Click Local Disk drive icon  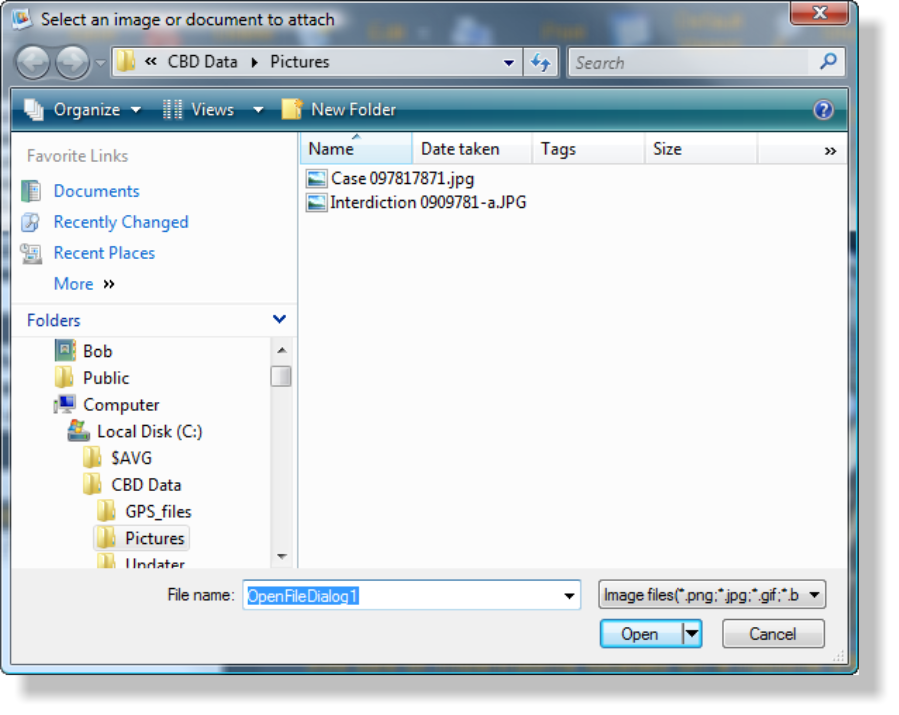79,431
